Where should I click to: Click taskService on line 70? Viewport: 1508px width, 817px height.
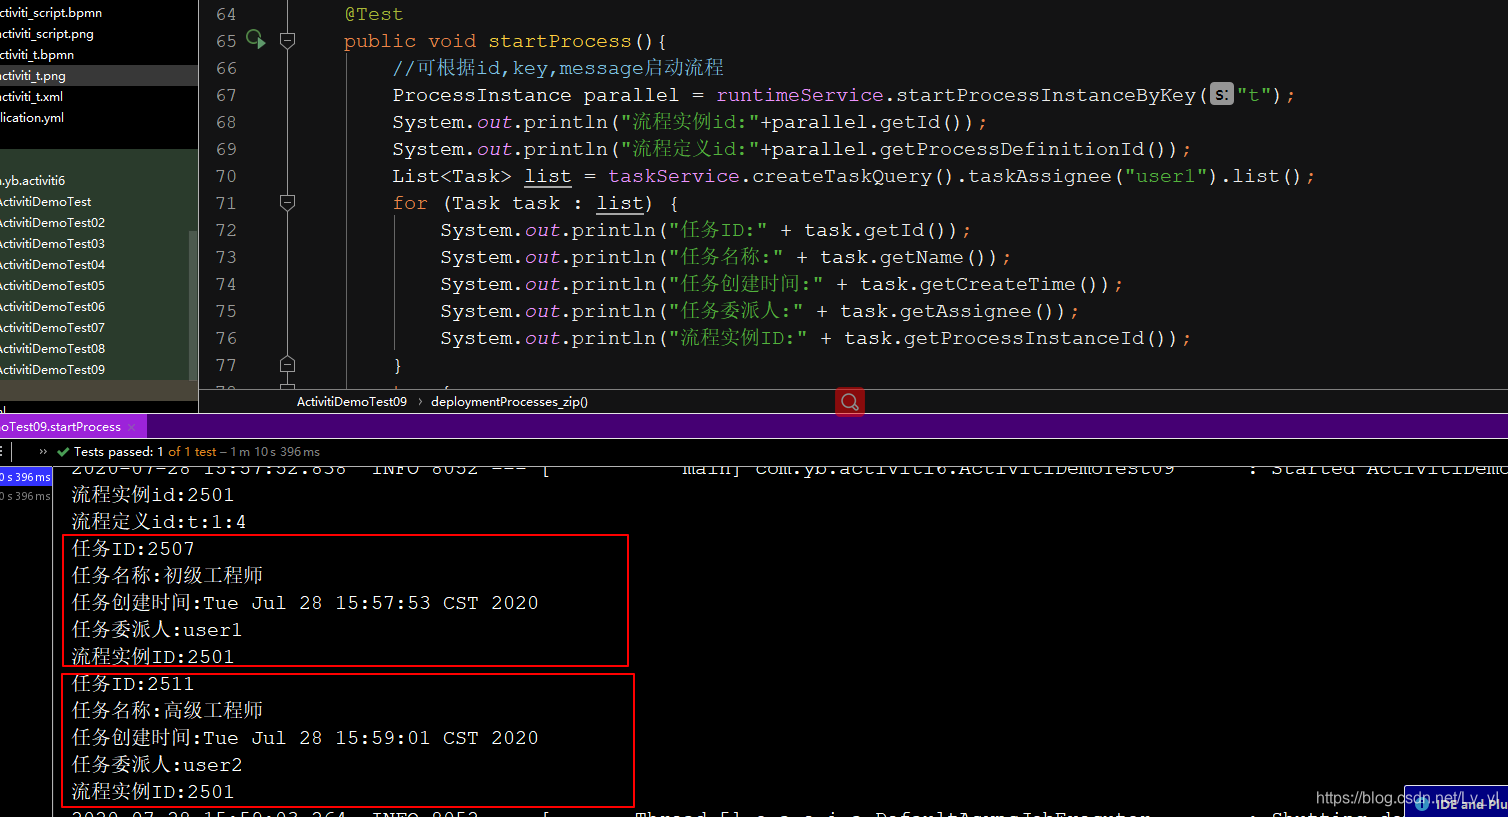point(674,176)
